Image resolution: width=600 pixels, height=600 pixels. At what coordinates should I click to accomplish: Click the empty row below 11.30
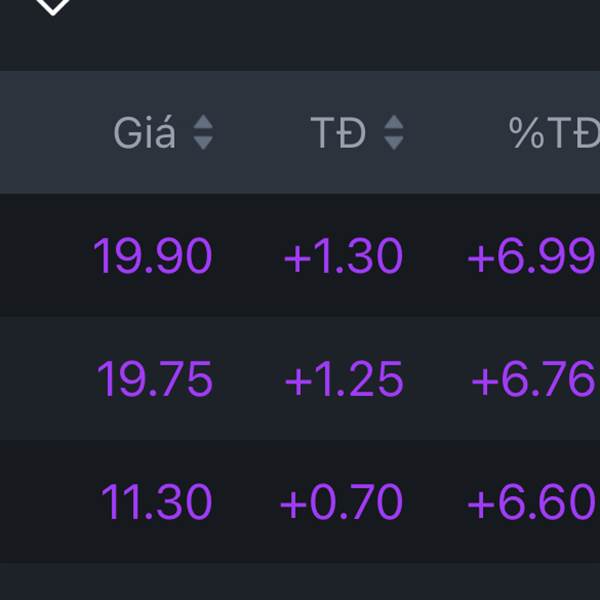point(300,582)
